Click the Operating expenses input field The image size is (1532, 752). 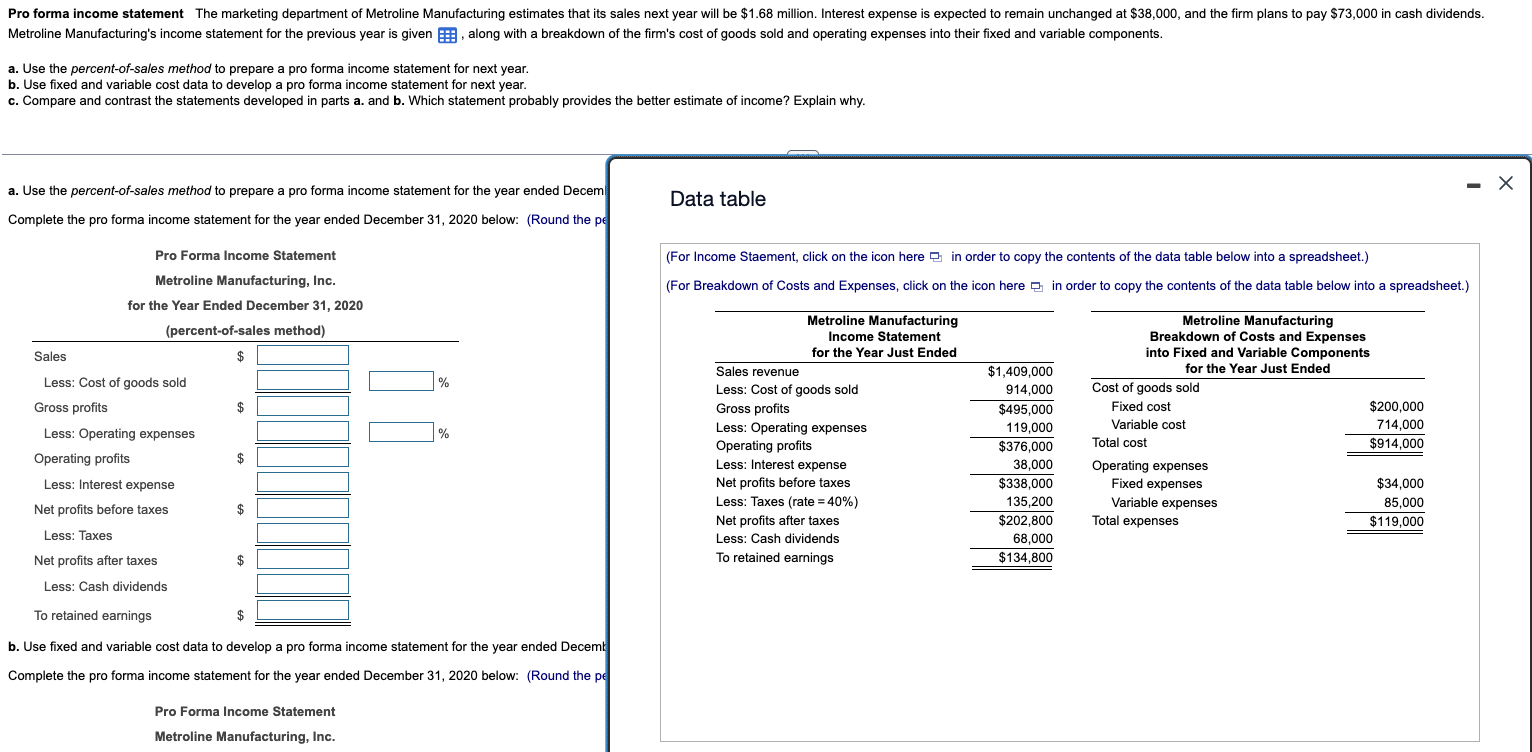point(302,431)
